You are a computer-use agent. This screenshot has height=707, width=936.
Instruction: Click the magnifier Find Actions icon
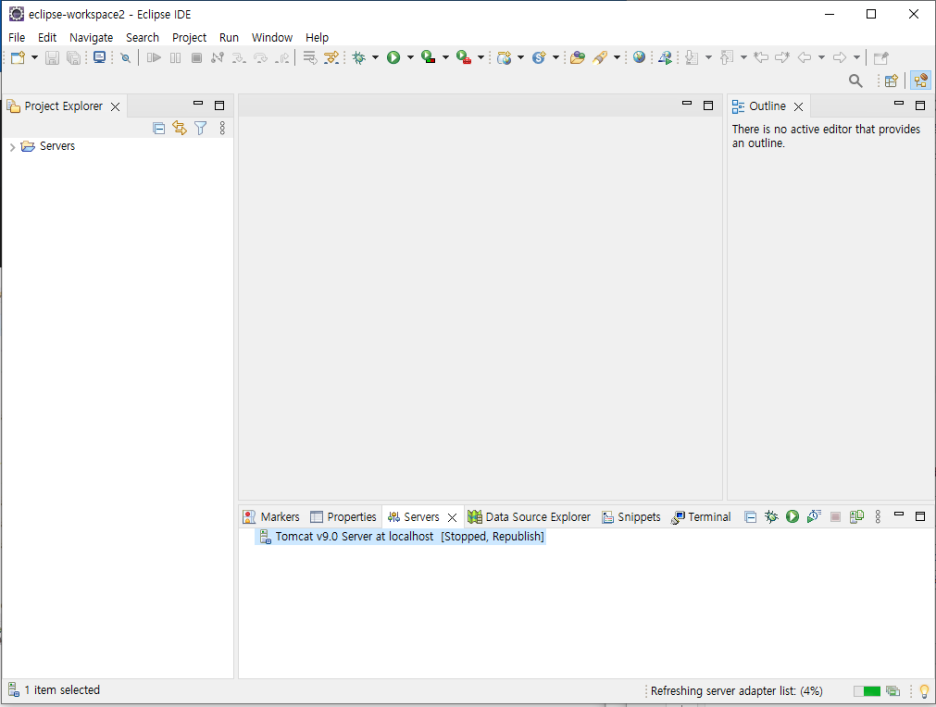(855, 81)
